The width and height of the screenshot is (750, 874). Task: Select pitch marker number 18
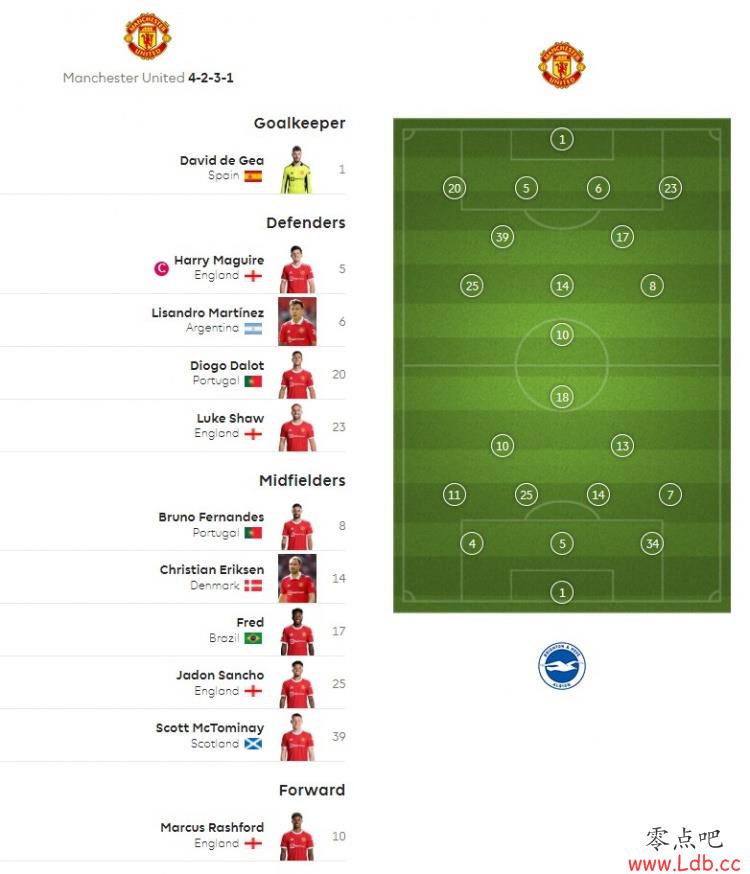(x=562, y=397)
